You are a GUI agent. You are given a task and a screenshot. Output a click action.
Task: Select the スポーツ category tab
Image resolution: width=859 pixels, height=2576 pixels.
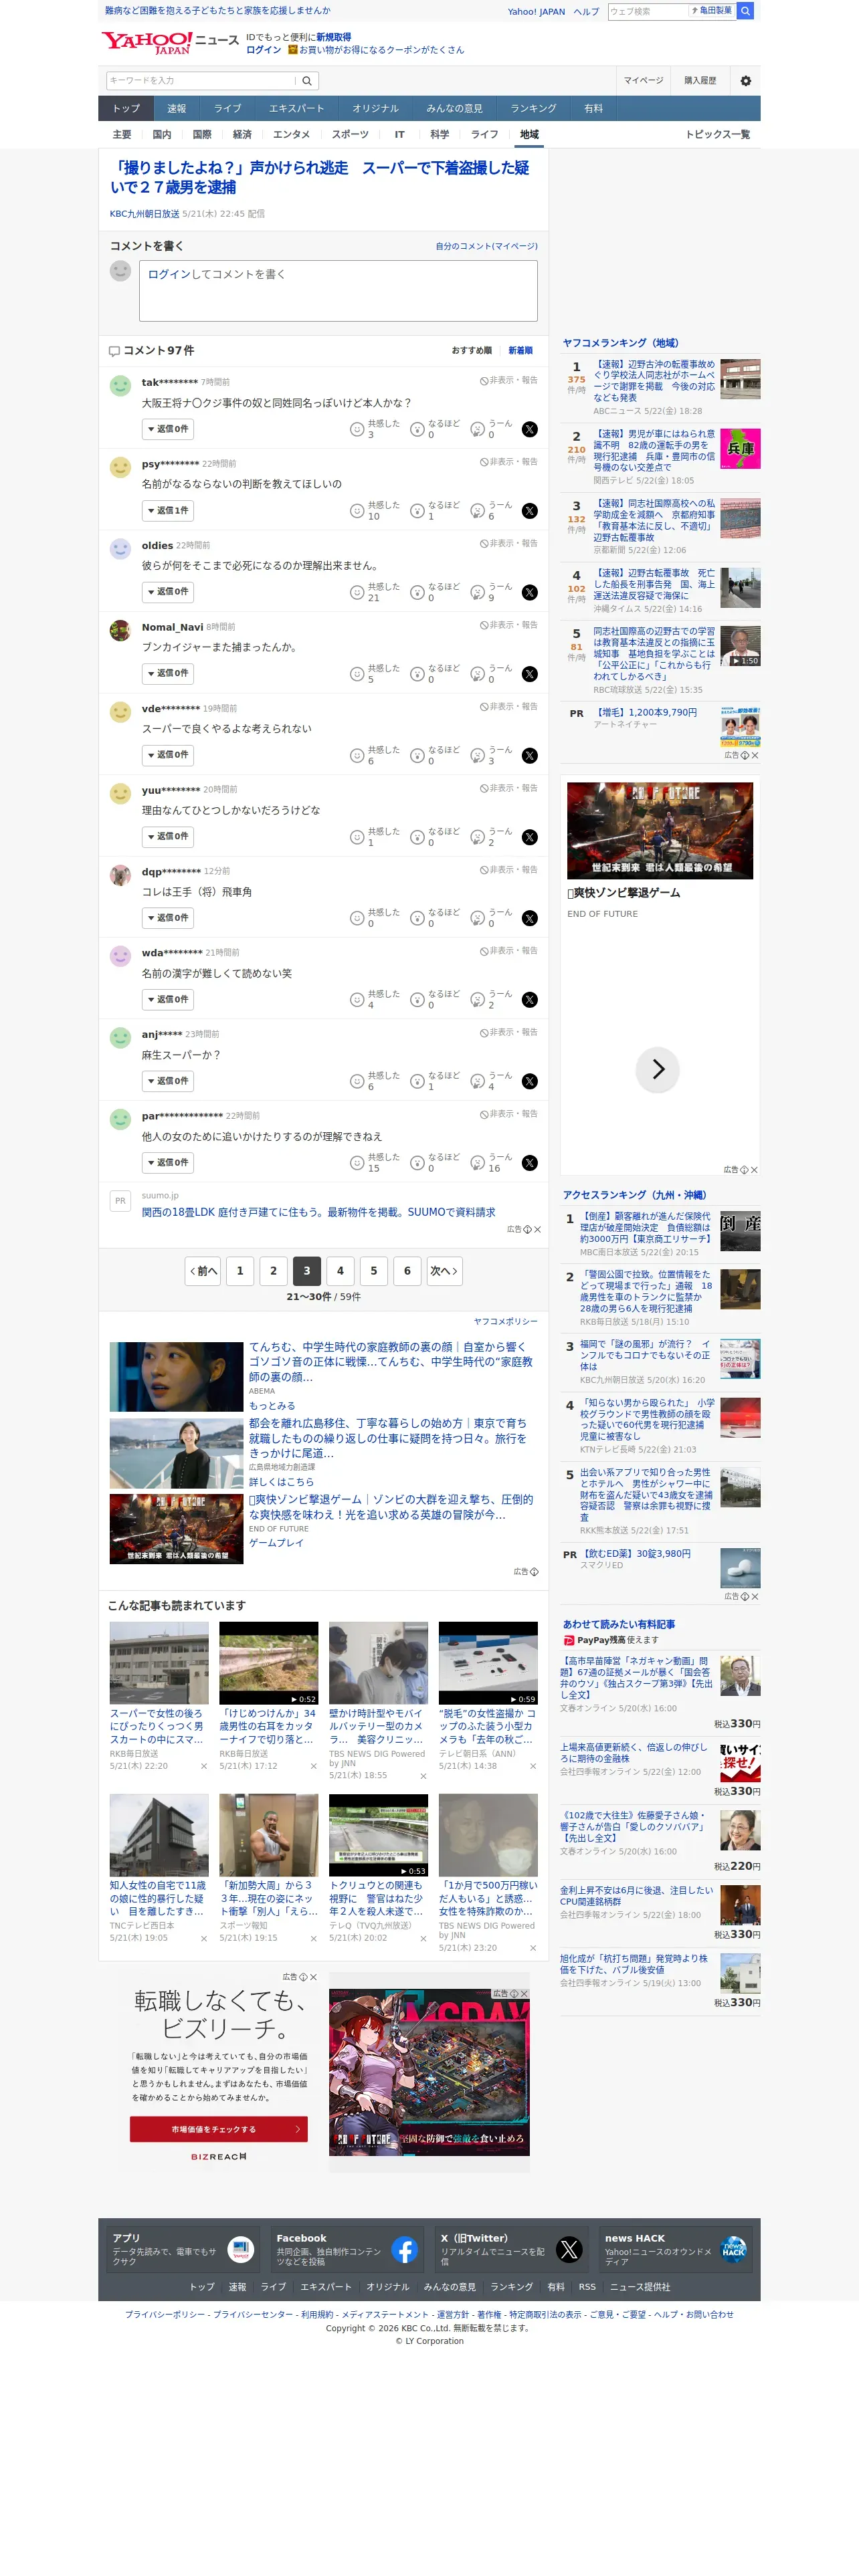pos(350,135)
